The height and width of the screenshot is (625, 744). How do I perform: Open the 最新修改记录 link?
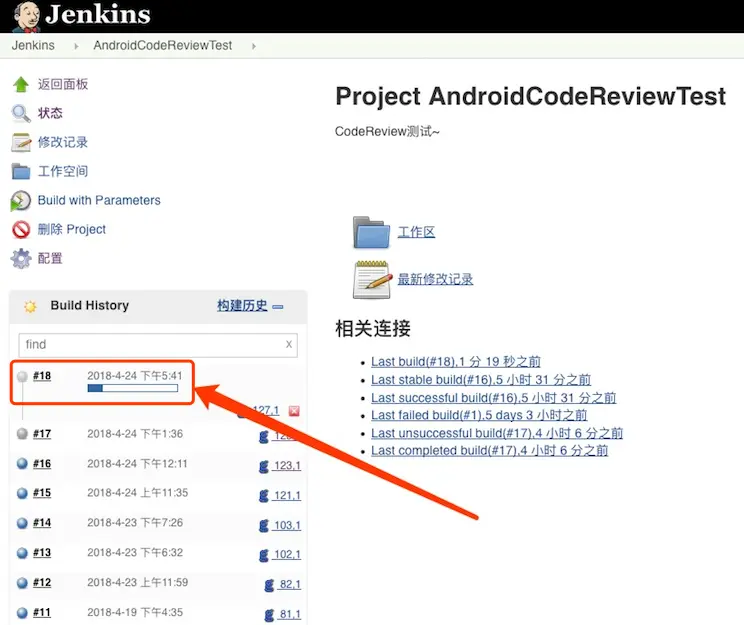(x=435, y=279)
